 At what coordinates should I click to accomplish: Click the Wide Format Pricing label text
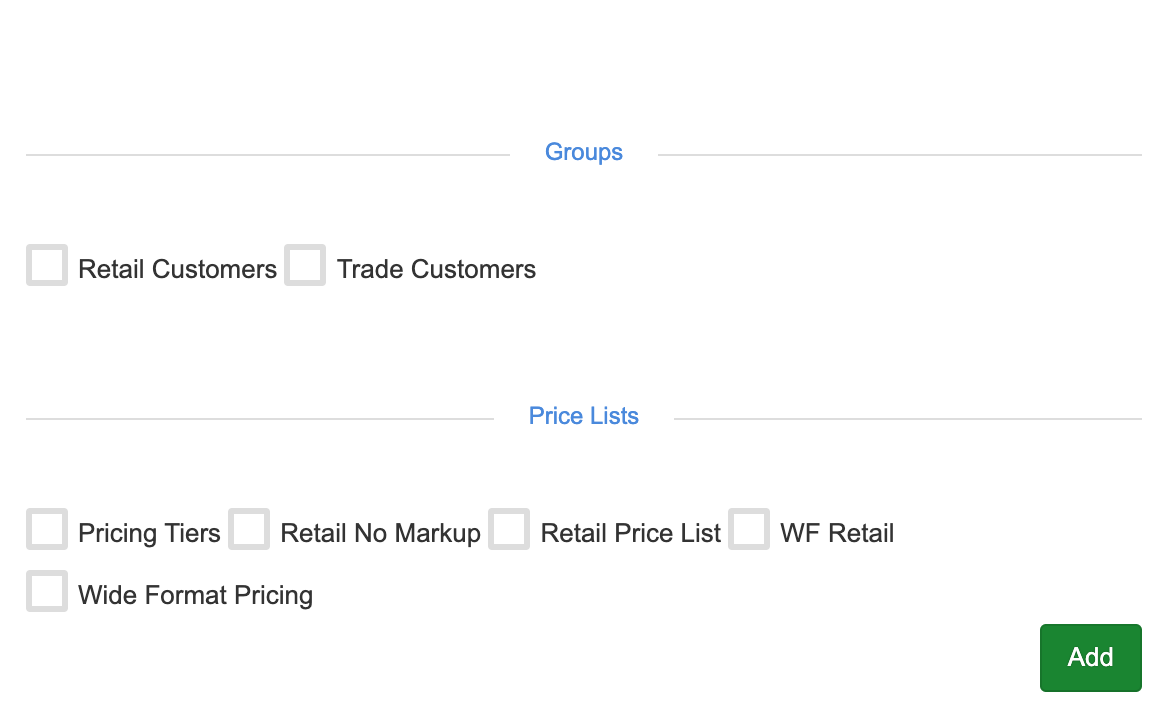click(195, 596)
